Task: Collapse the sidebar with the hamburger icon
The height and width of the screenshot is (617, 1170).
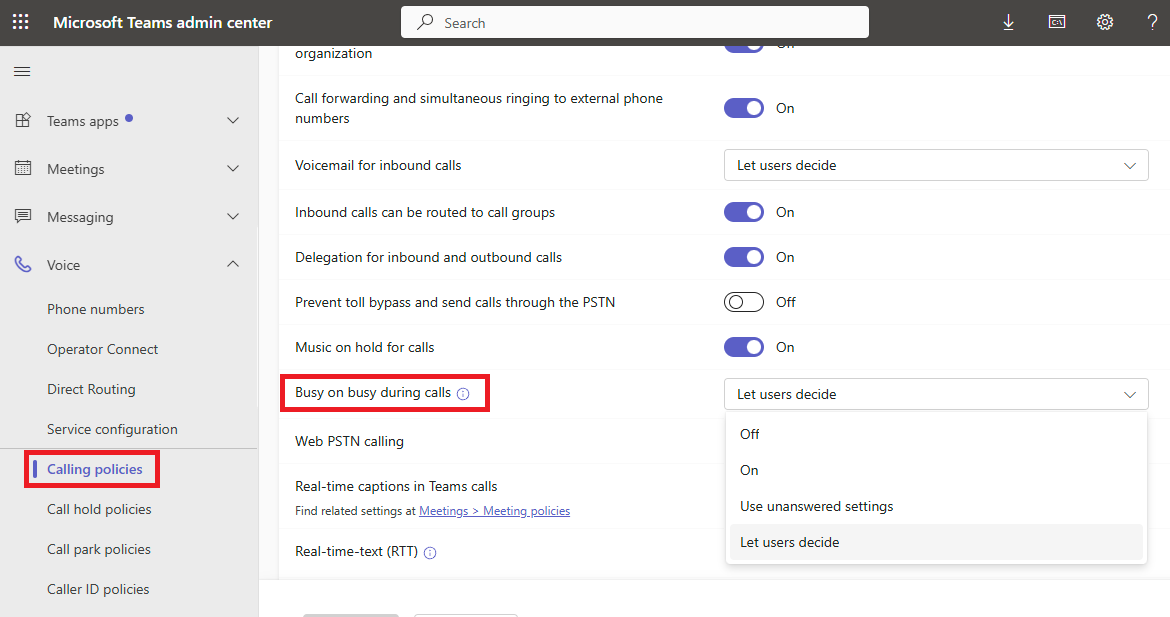Action: click(21, 71)
